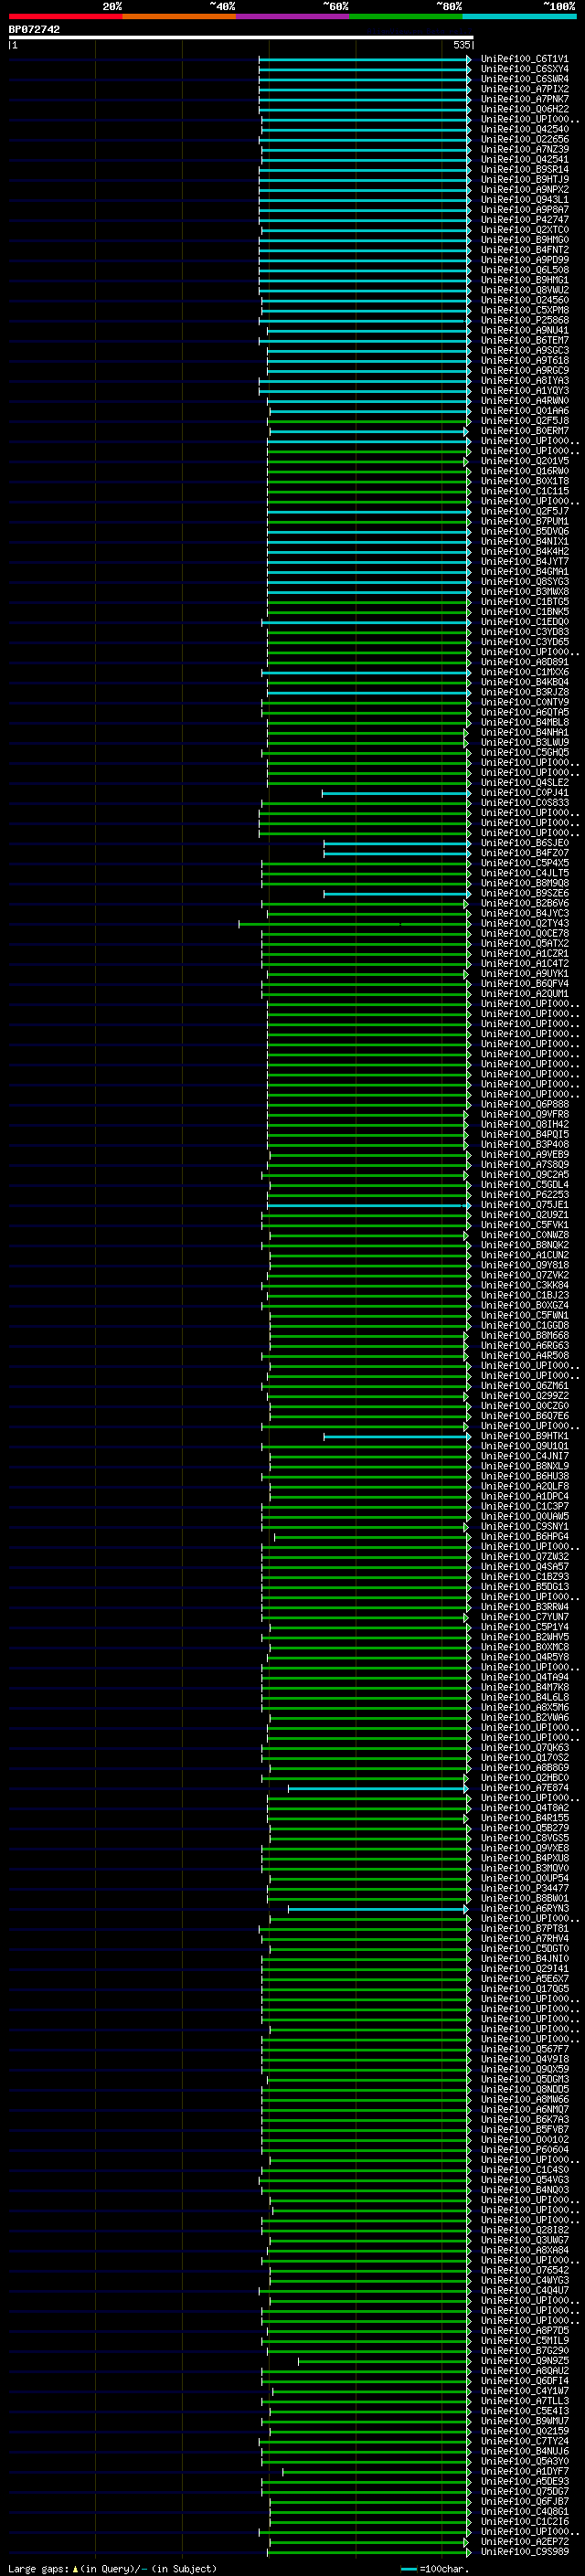The height and width of the screenshot is (2576, 585).
Task: Open hit UniRef100_C6T1V1
Action: coord(524,59)
